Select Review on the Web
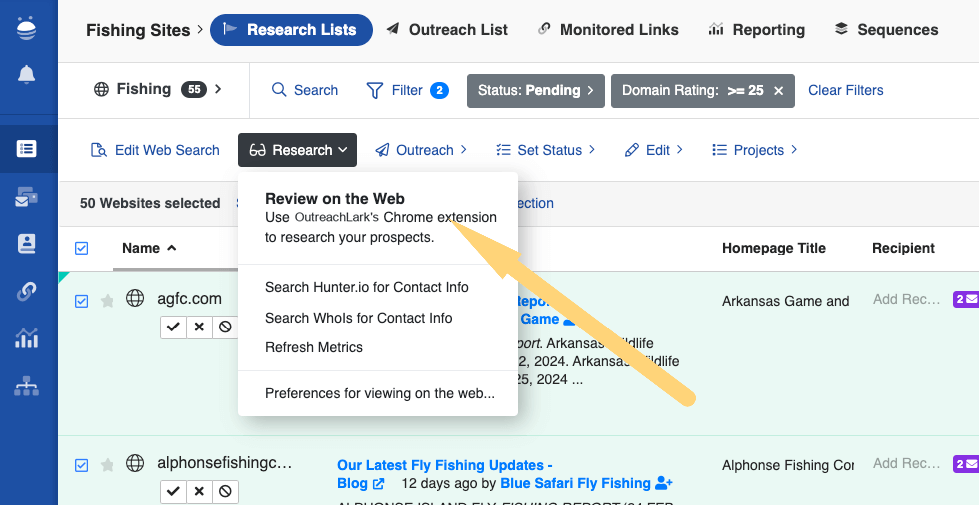The image size is (979, 505). (x=378, y=218)
